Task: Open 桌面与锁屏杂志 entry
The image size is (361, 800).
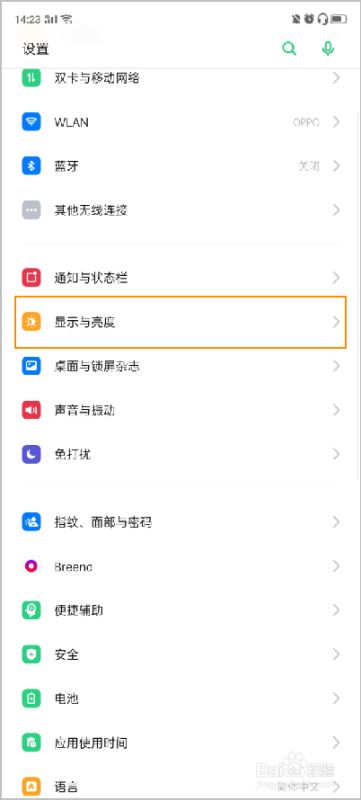Action: coord(180,366)
